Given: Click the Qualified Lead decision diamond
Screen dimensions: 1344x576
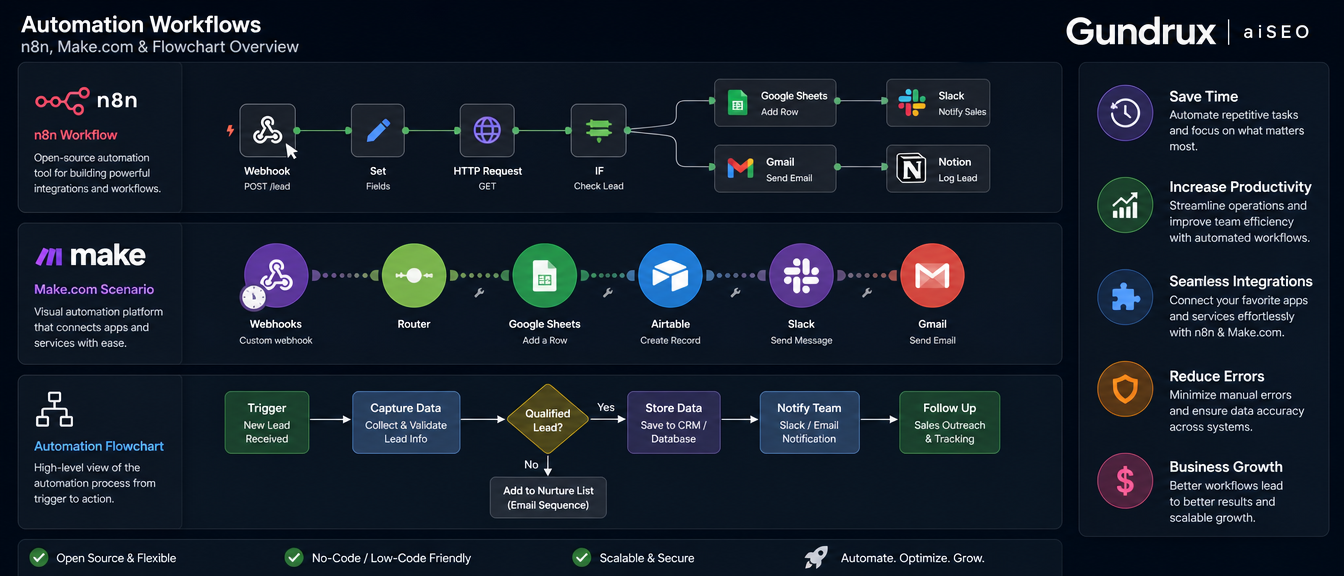Looking at the screenshot, I should 548,420.
